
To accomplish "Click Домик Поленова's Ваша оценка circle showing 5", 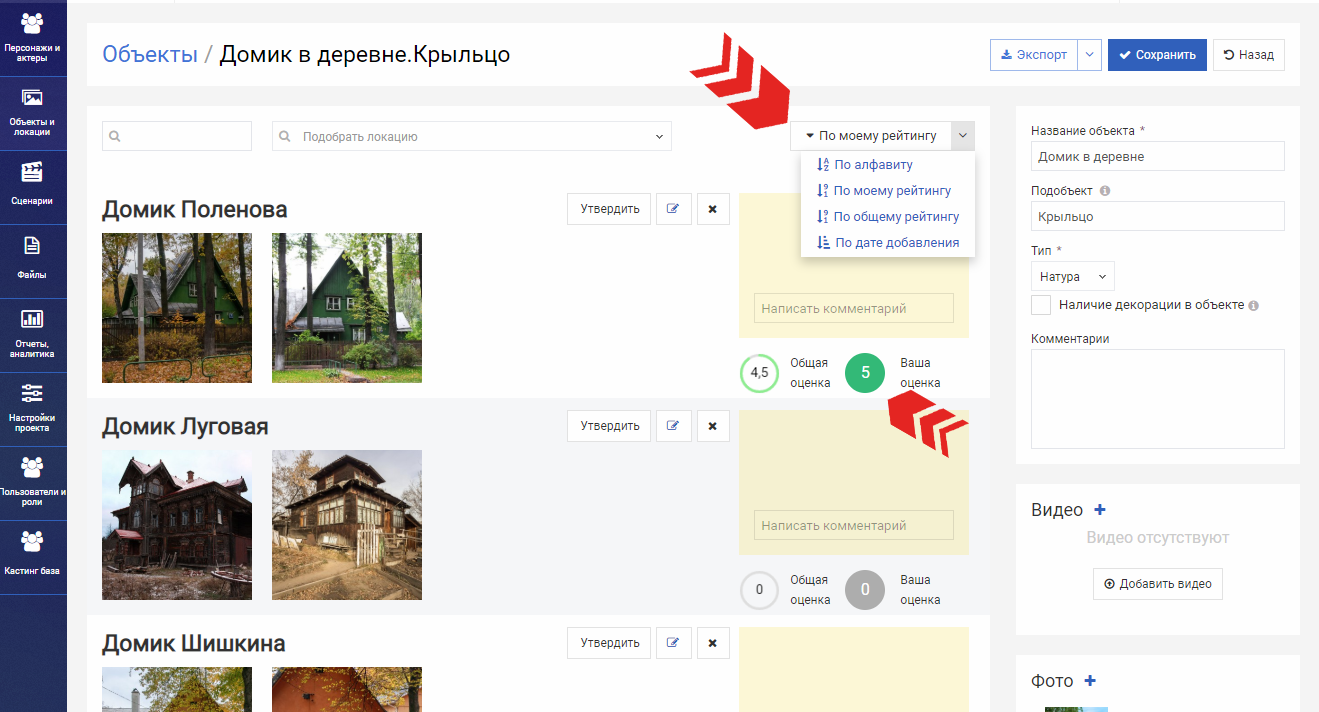I will [x=865, y=373].
